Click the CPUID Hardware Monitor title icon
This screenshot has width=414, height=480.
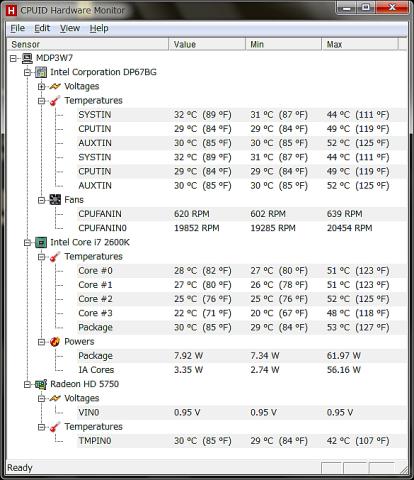tap(11, 10)
